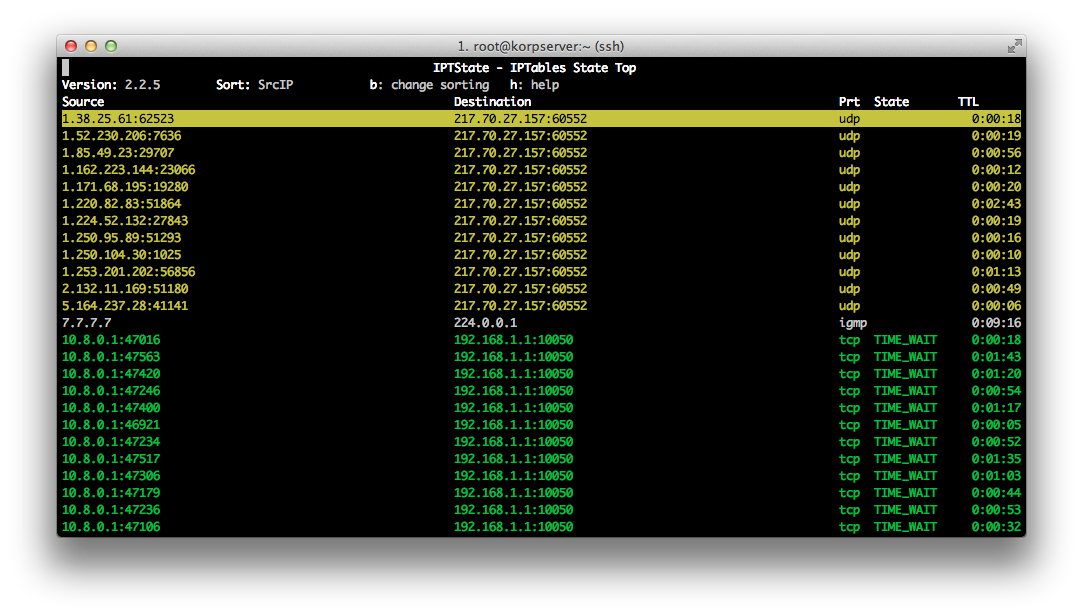Click the Source column header

[83, 102]
